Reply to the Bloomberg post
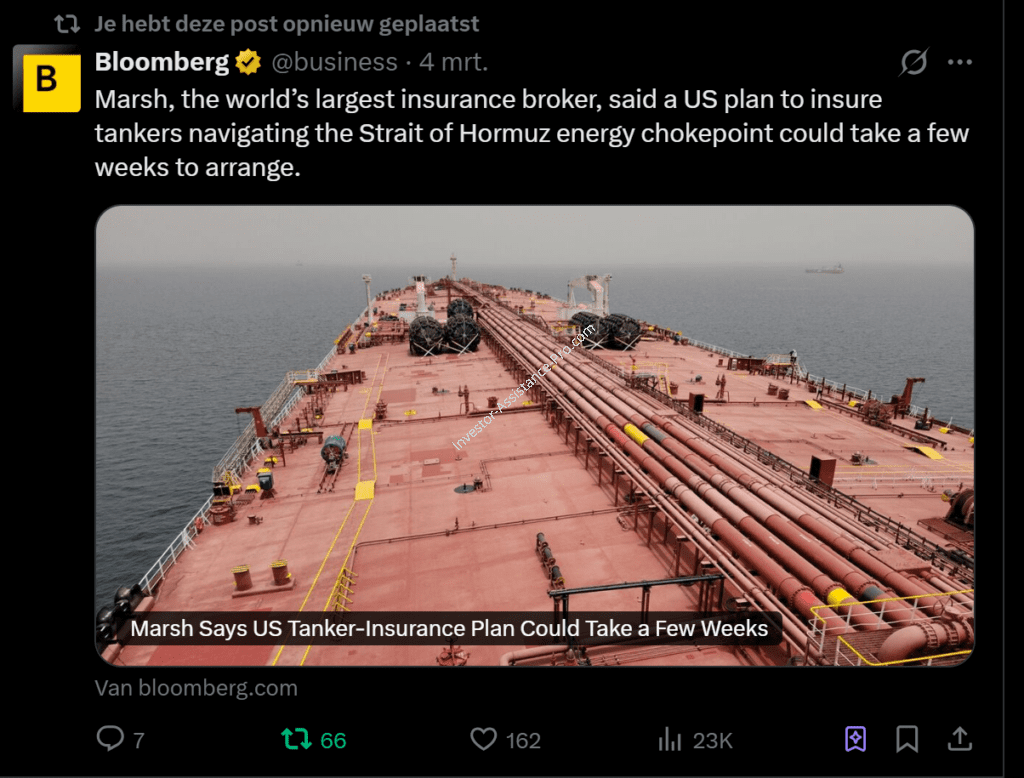 pyautogui.click(x=109, y=740)
